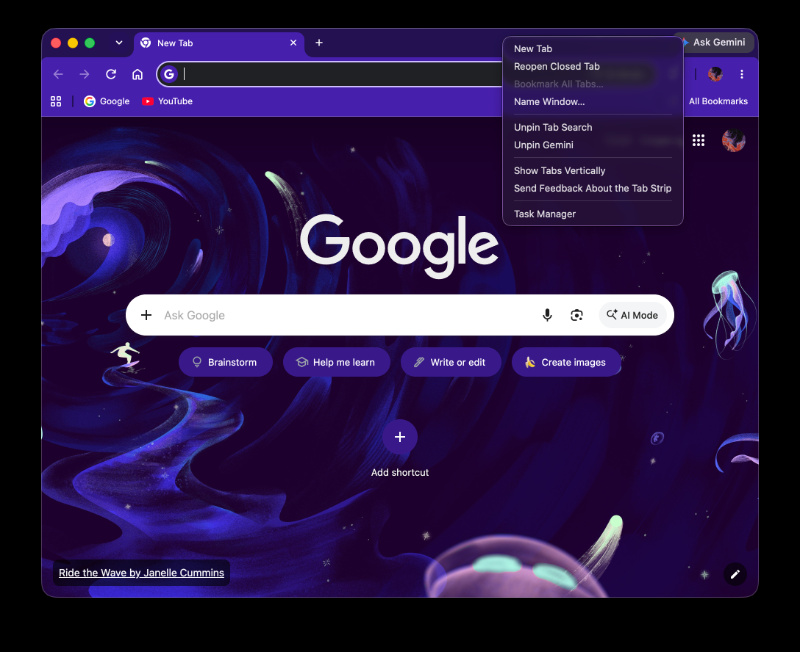This screenshot has height=652, width=800.
Task: Search by image with Lens icon
Action: (577, 315)
